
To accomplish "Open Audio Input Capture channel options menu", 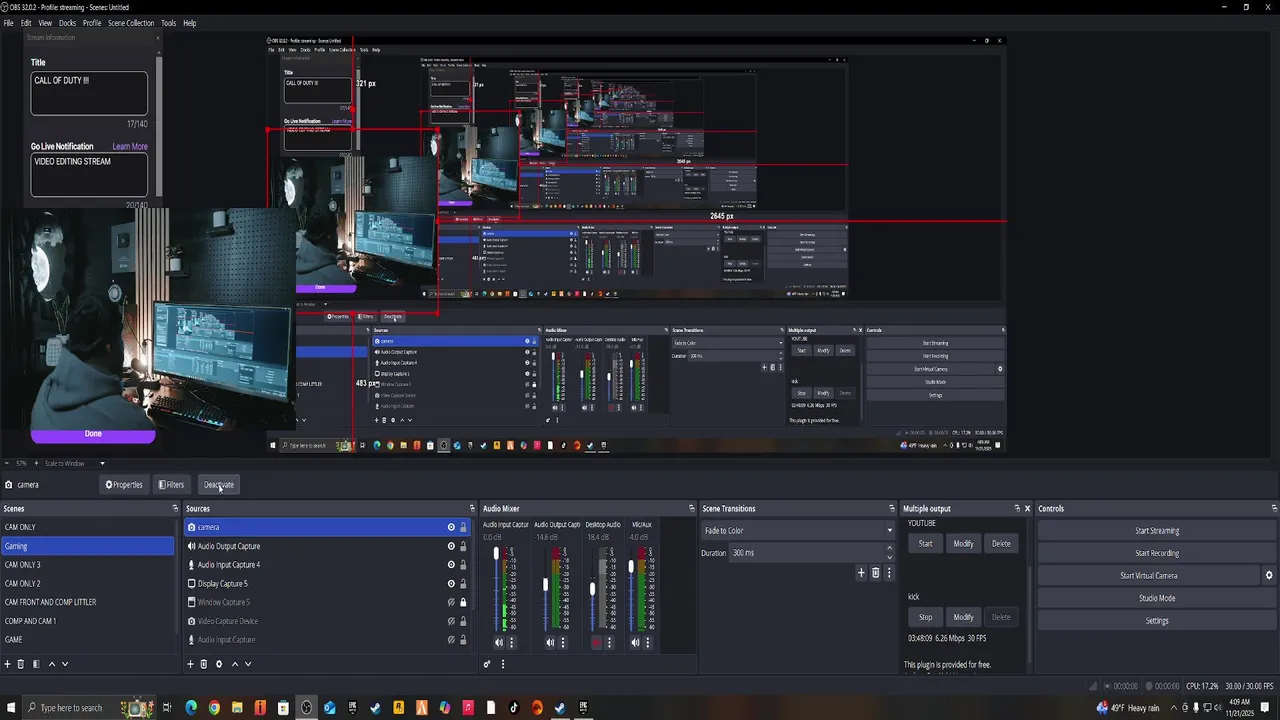I will tap(511, 643).
